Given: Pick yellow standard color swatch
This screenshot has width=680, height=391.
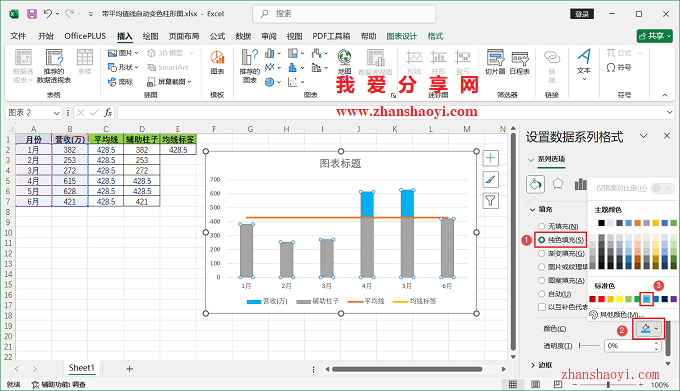Looking at the screenshot, I should tap(619, 299).
